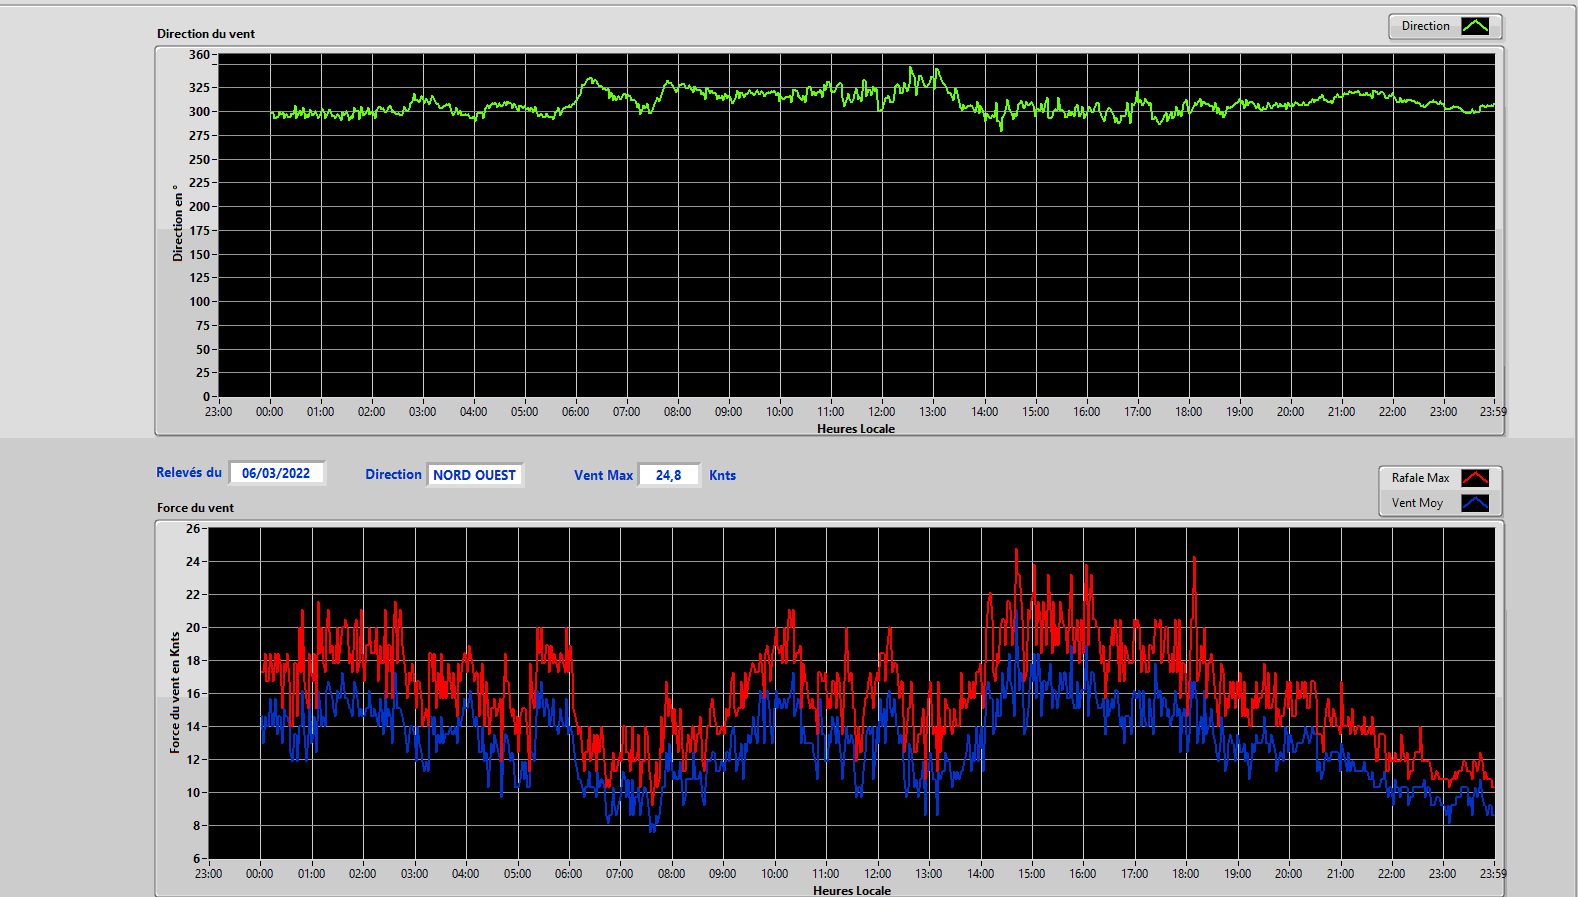This screenshot has width=1578, height=897.
Task: Click the blue 'Direction' field label
Action: pyautogui.click(x=393, y=475)
